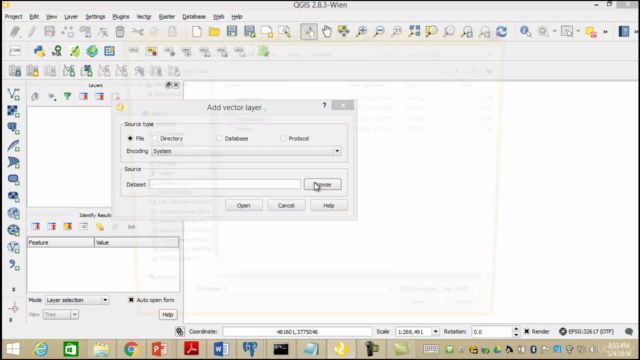Screen dimensions: 640x360
Task: Click the Rotation spinner arrows
Action: [x=516, y=331]
